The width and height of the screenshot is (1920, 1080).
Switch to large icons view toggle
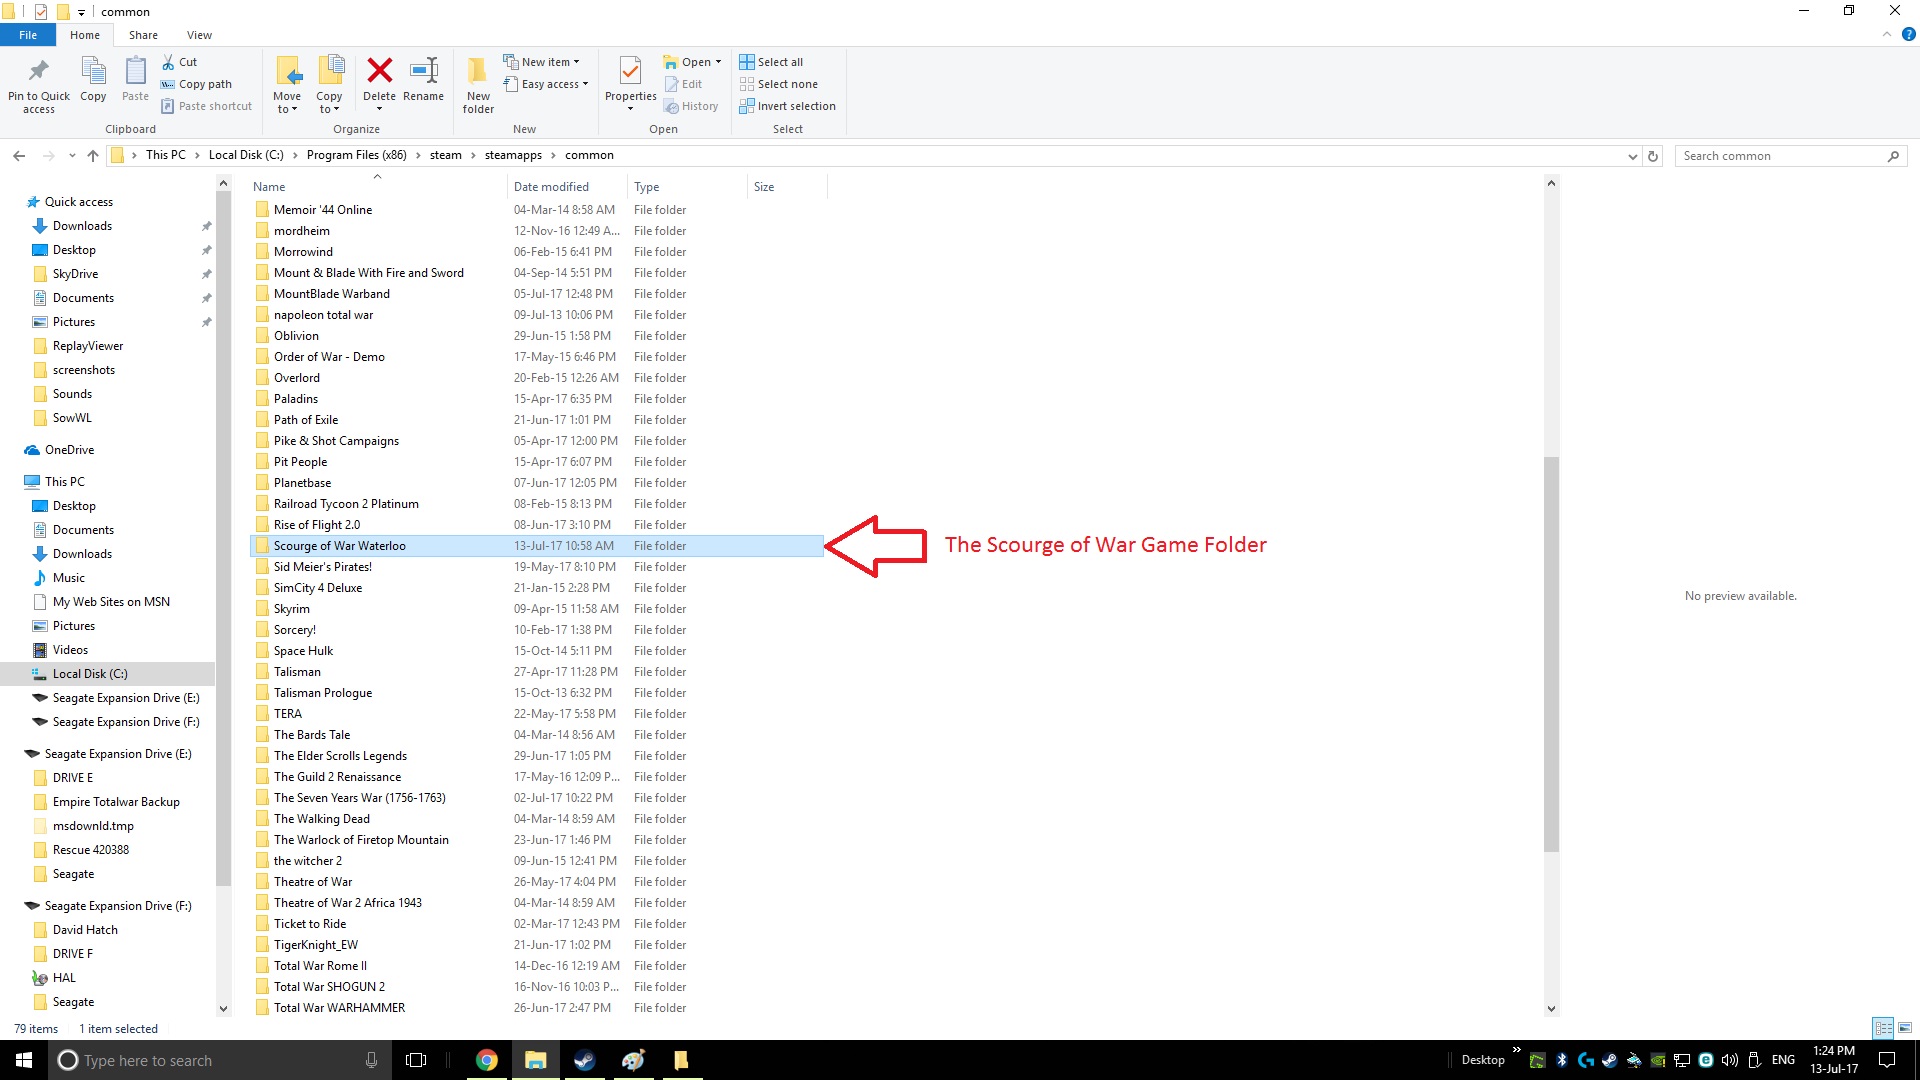coord(1905,1028)
